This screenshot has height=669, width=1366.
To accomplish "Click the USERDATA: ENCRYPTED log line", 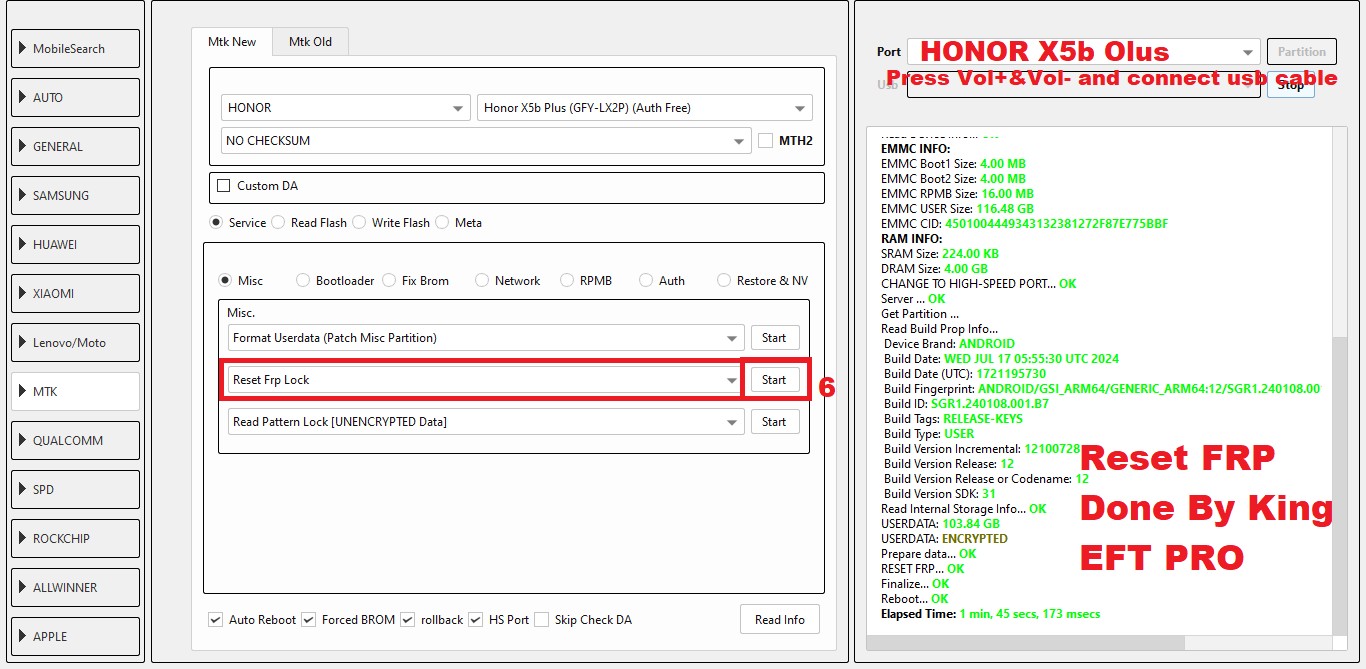I will pyautogui.click(x=944, y=539).
